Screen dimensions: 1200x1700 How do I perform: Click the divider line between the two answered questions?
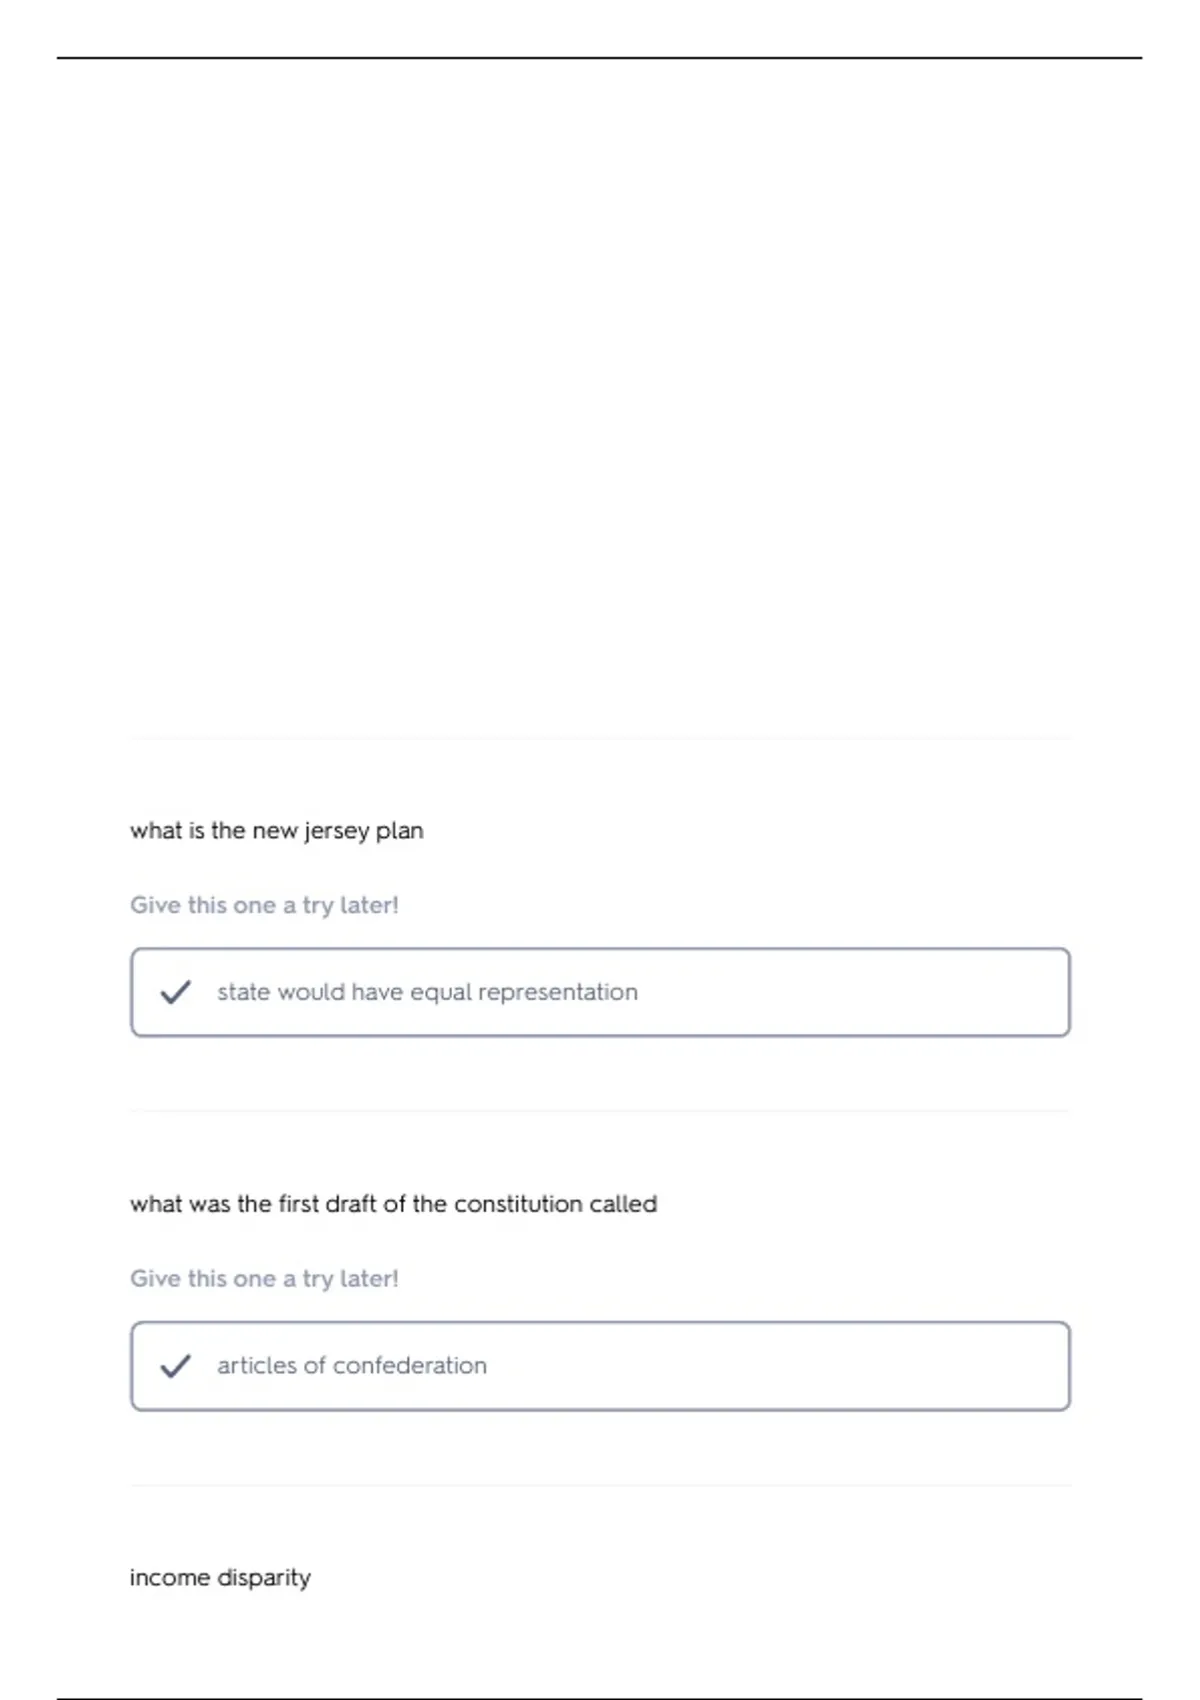(600, 1111)
